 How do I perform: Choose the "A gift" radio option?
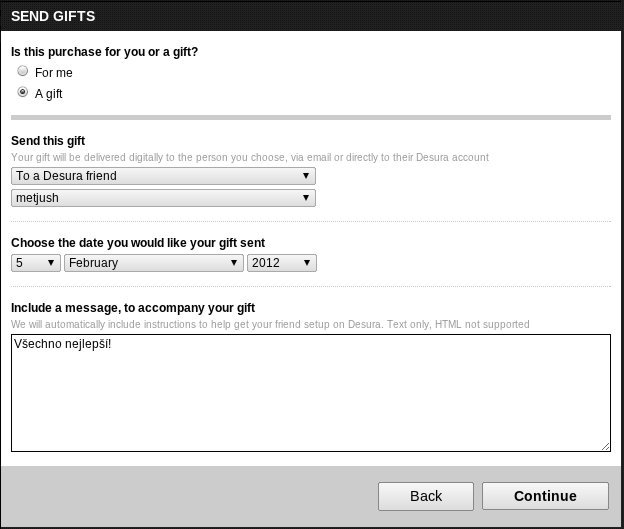pyautogui.click(x=23, y=93)
